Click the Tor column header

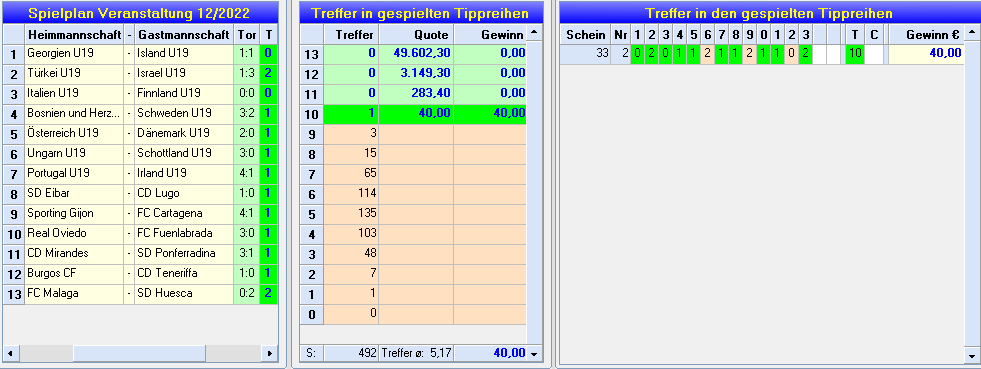[247, 33]
